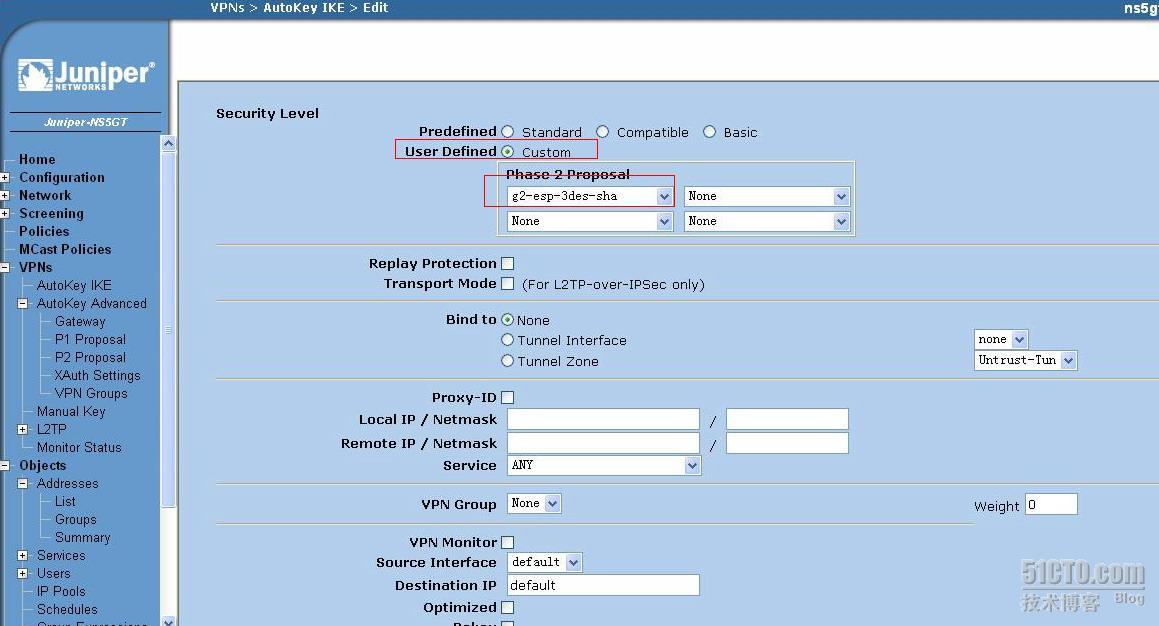Open the Addresses List item
The width and height of the screenshot is (1159, 626).
65,502
